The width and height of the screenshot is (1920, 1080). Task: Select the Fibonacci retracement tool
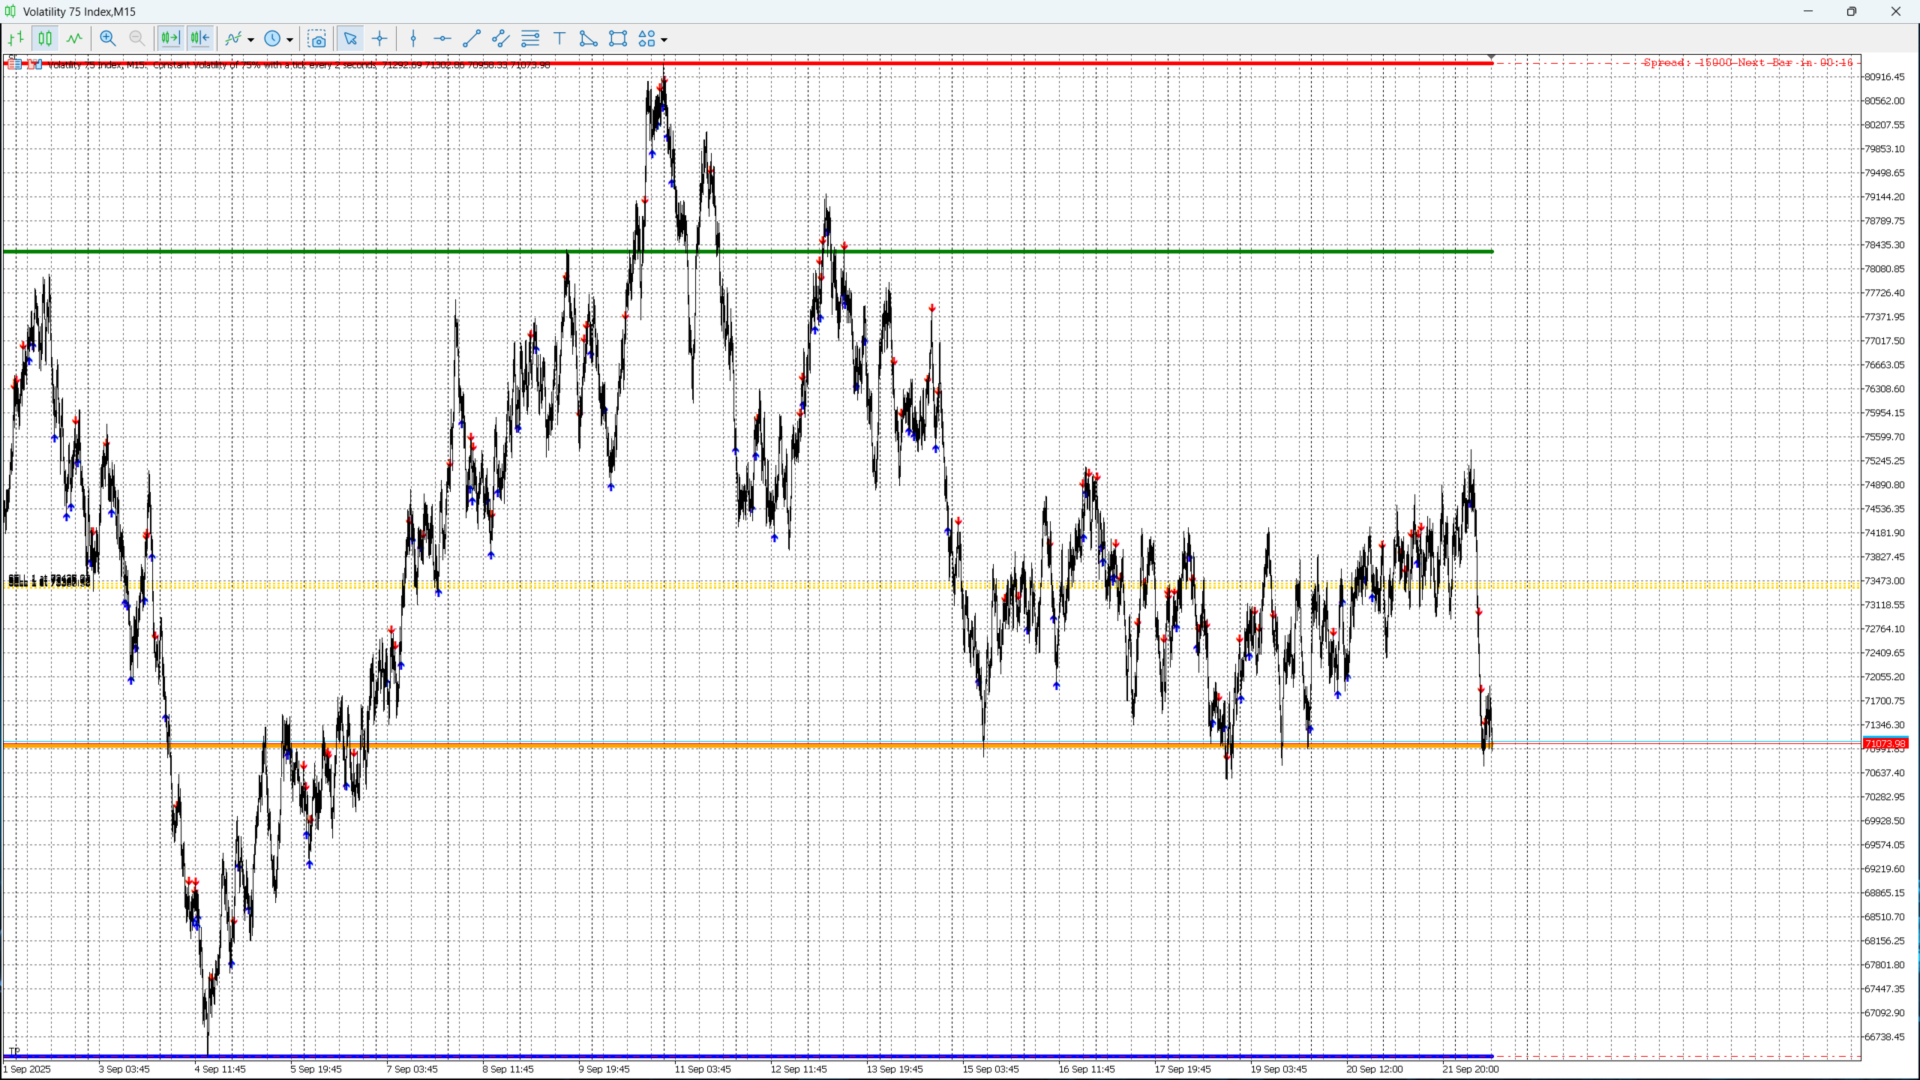pos(531,39)
